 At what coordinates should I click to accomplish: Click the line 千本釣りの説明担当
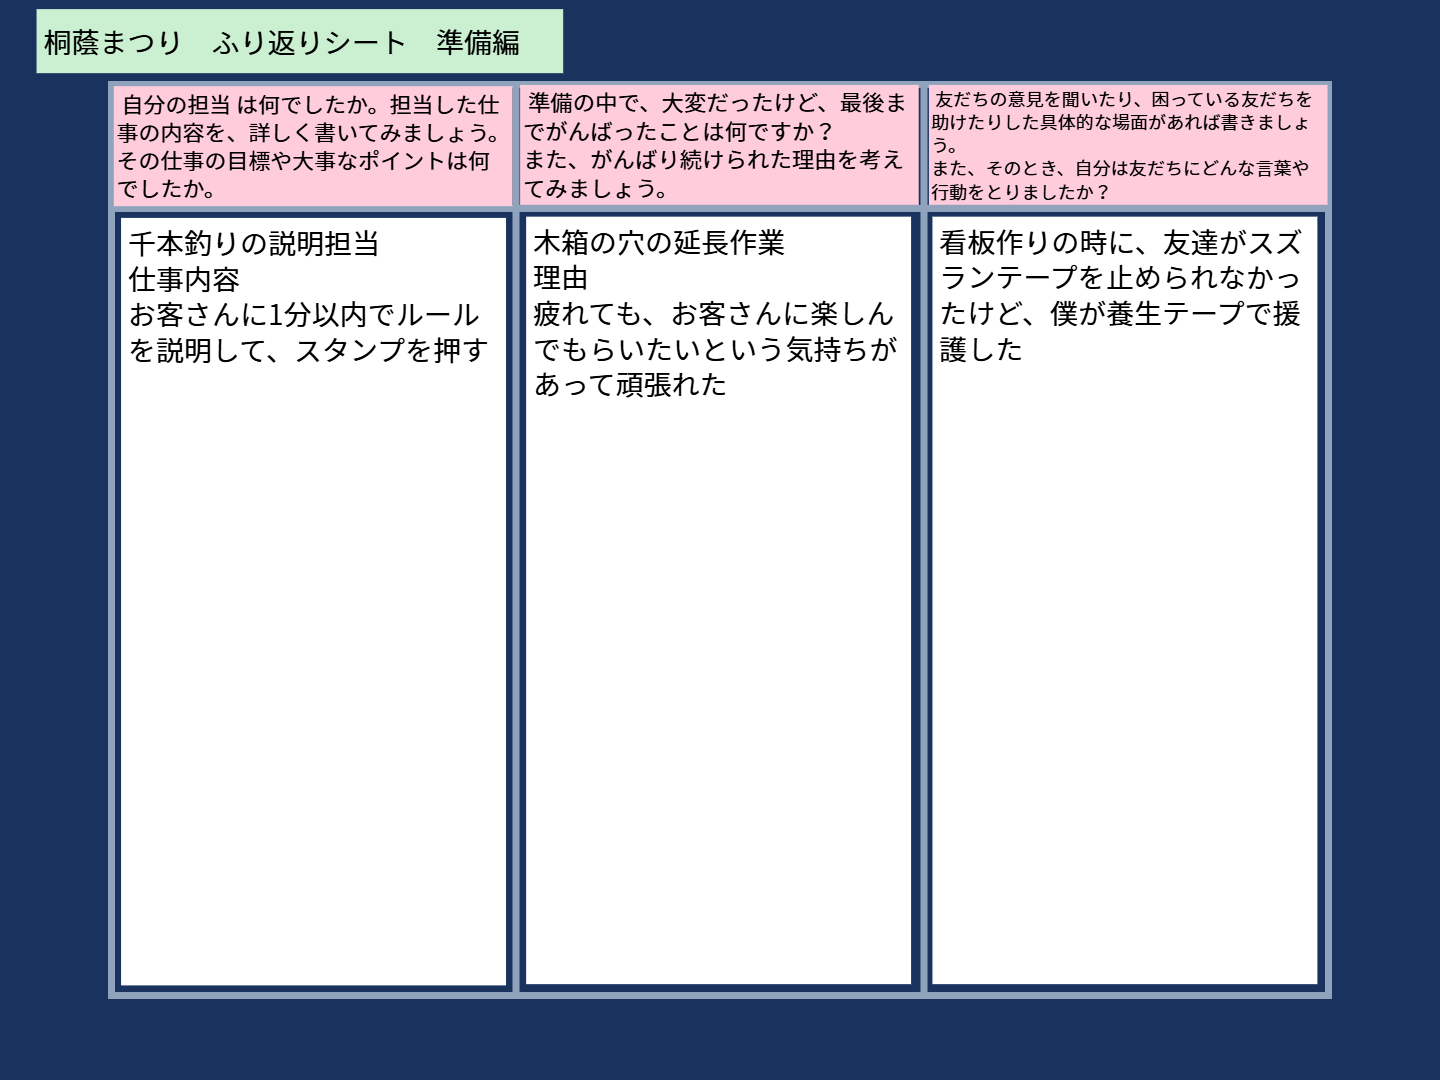coord(254,244)
